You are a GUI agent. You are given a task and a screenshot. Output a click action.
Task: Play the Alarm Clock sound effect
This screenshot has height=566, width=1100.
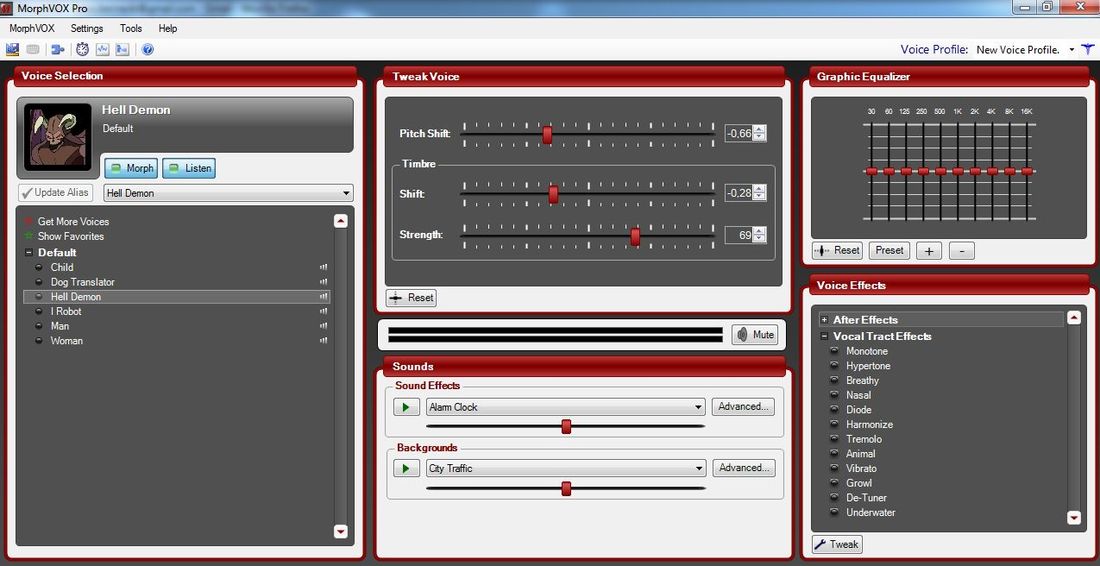[x=406, y=407]
